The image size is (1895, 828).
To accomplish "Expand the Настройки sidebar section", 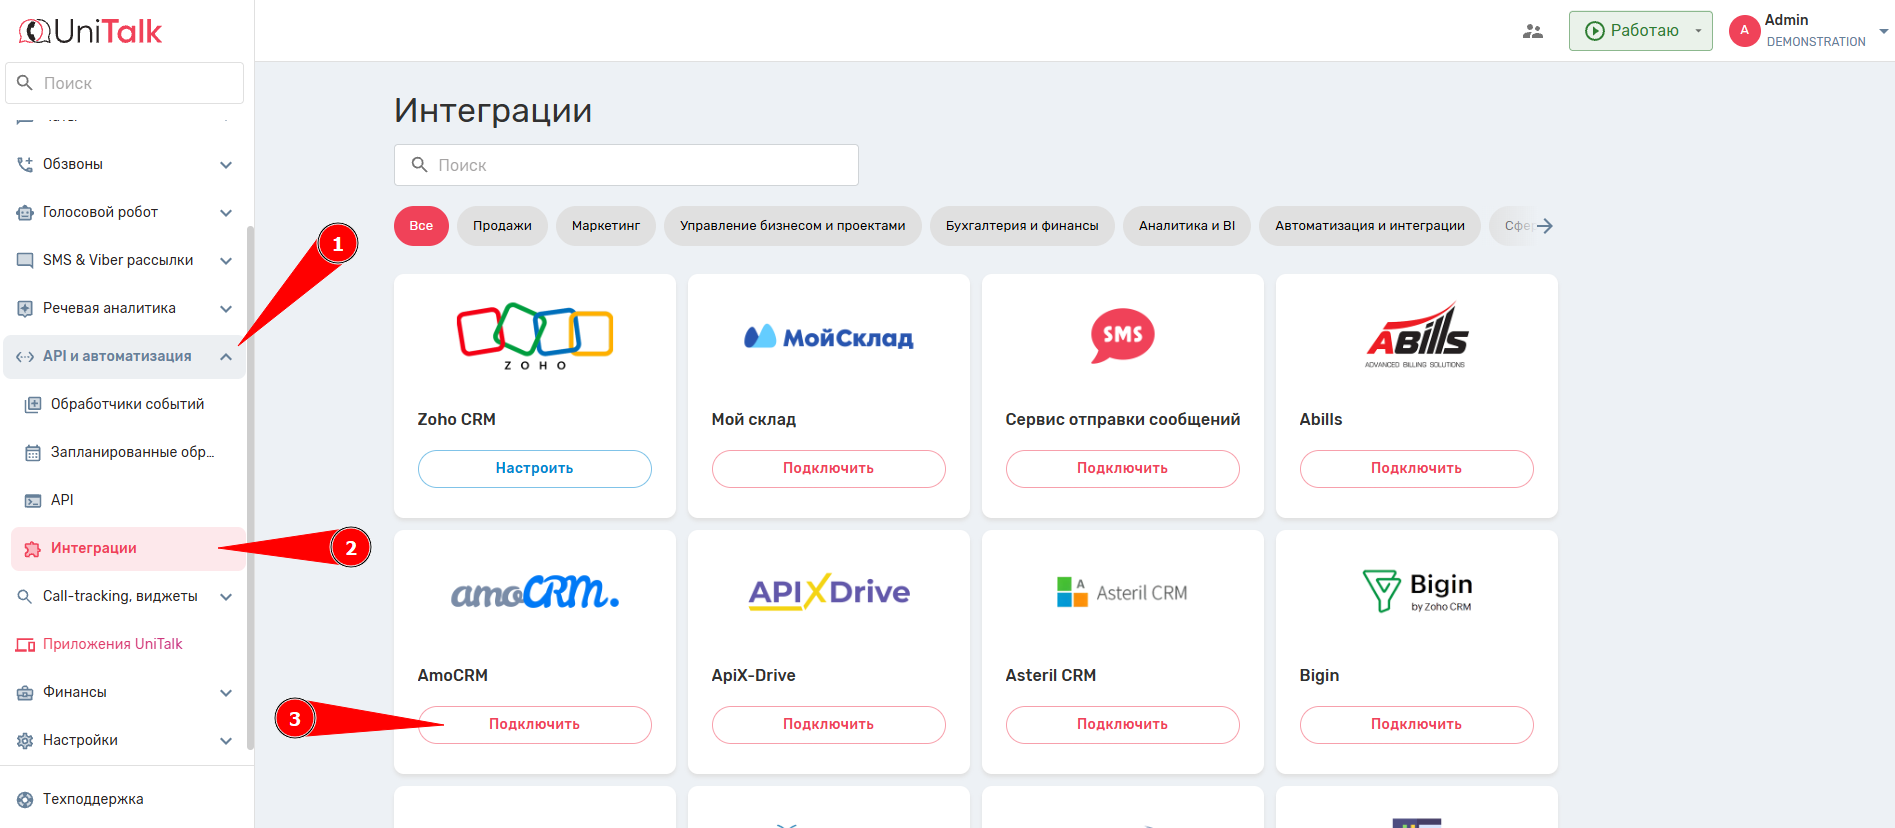I will 226,741.
